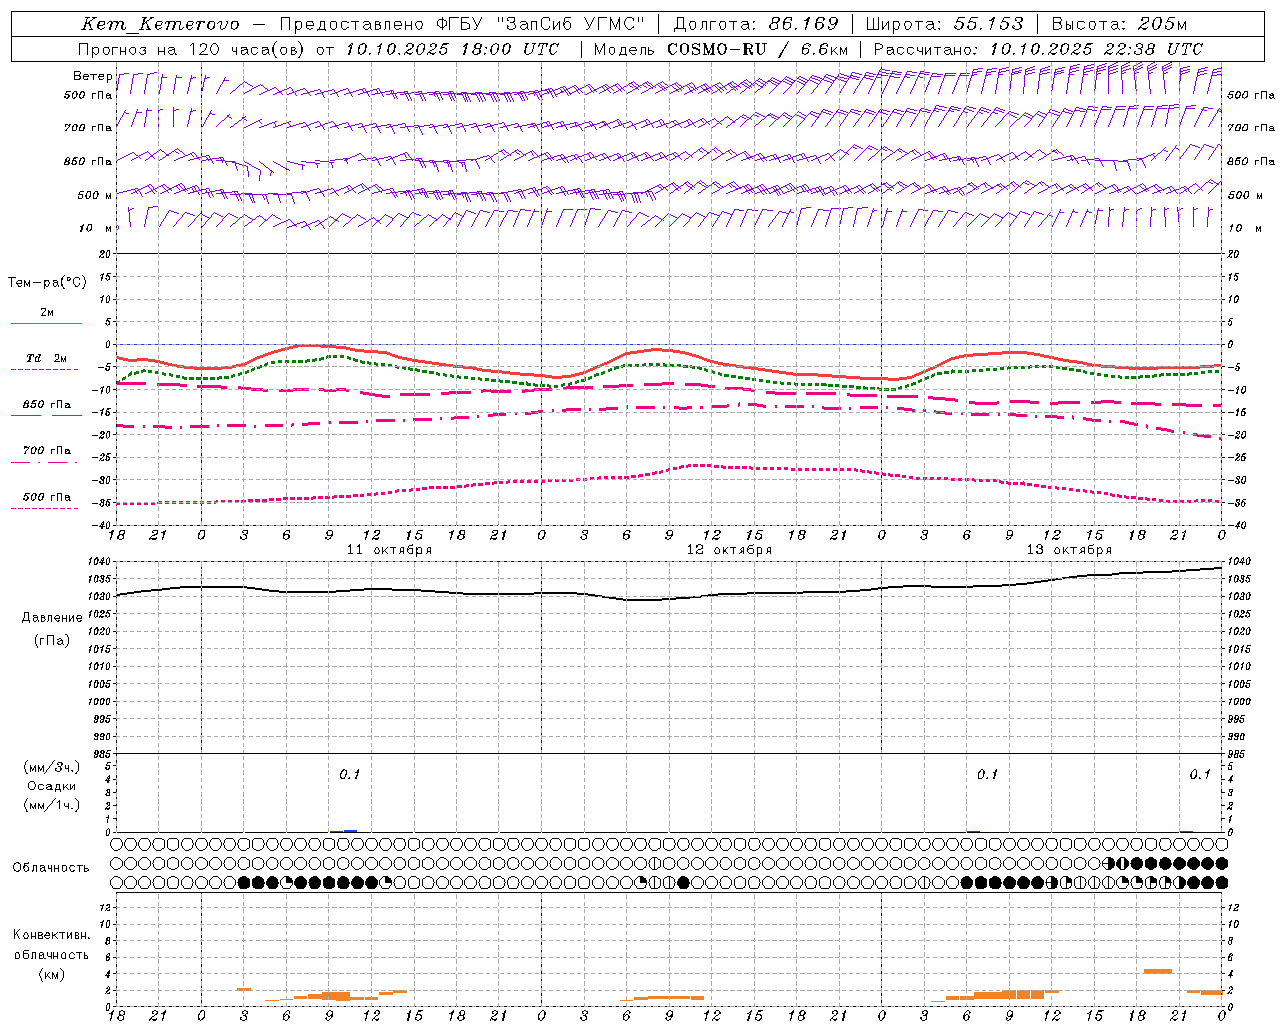
Task: Click the 'Модель COSMO-RU / 6.6км' model label
Action: [x=721, y=49]
